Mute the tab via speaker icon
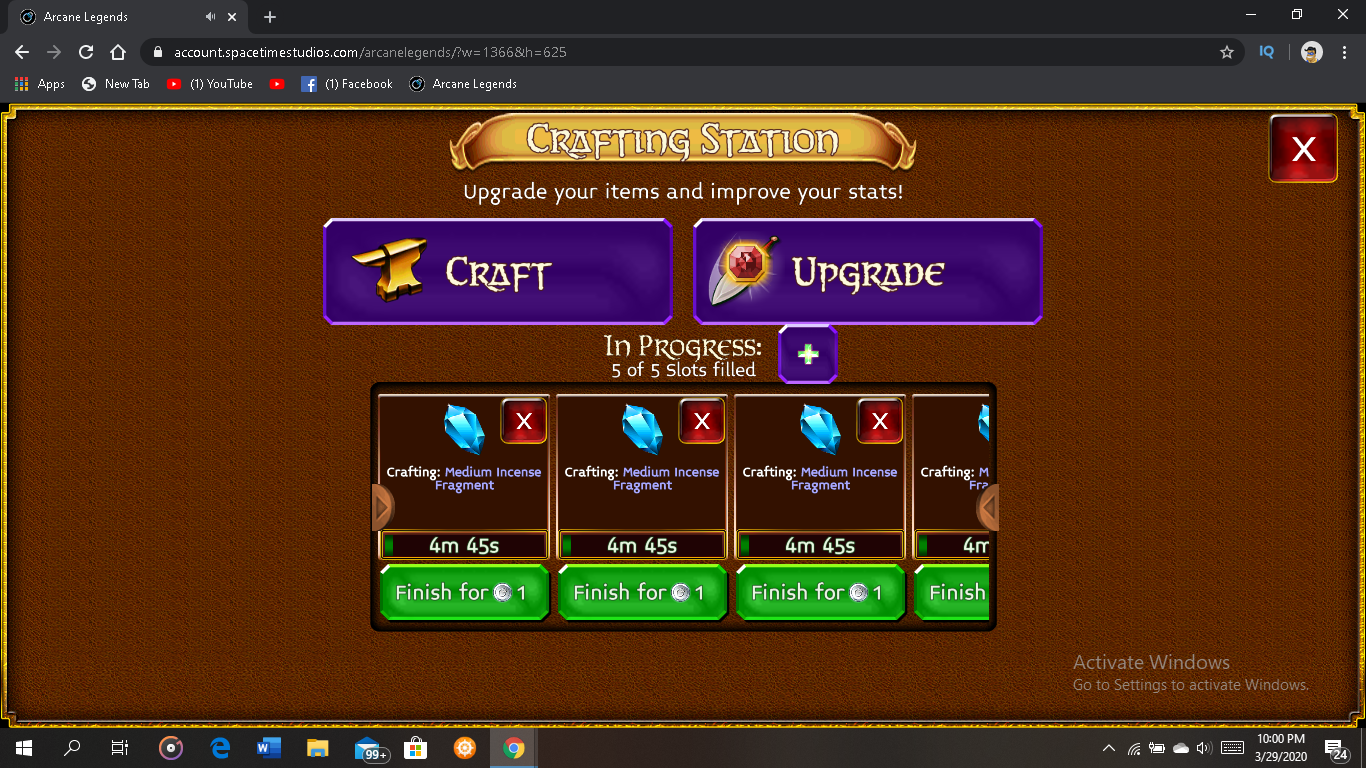This screenshot has width=1366, height=768. [211, 17]
